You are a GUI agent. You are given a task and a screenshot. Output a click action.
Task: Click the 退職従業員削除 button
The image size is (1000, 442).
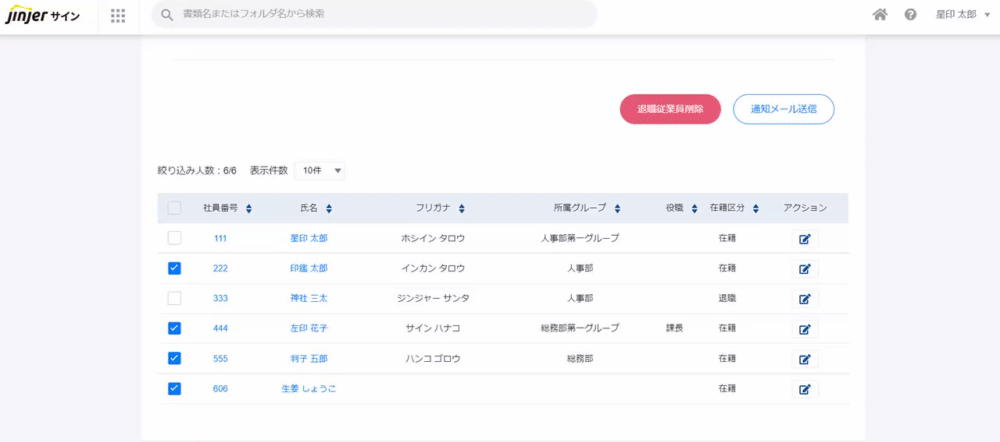tap(670, 109)
